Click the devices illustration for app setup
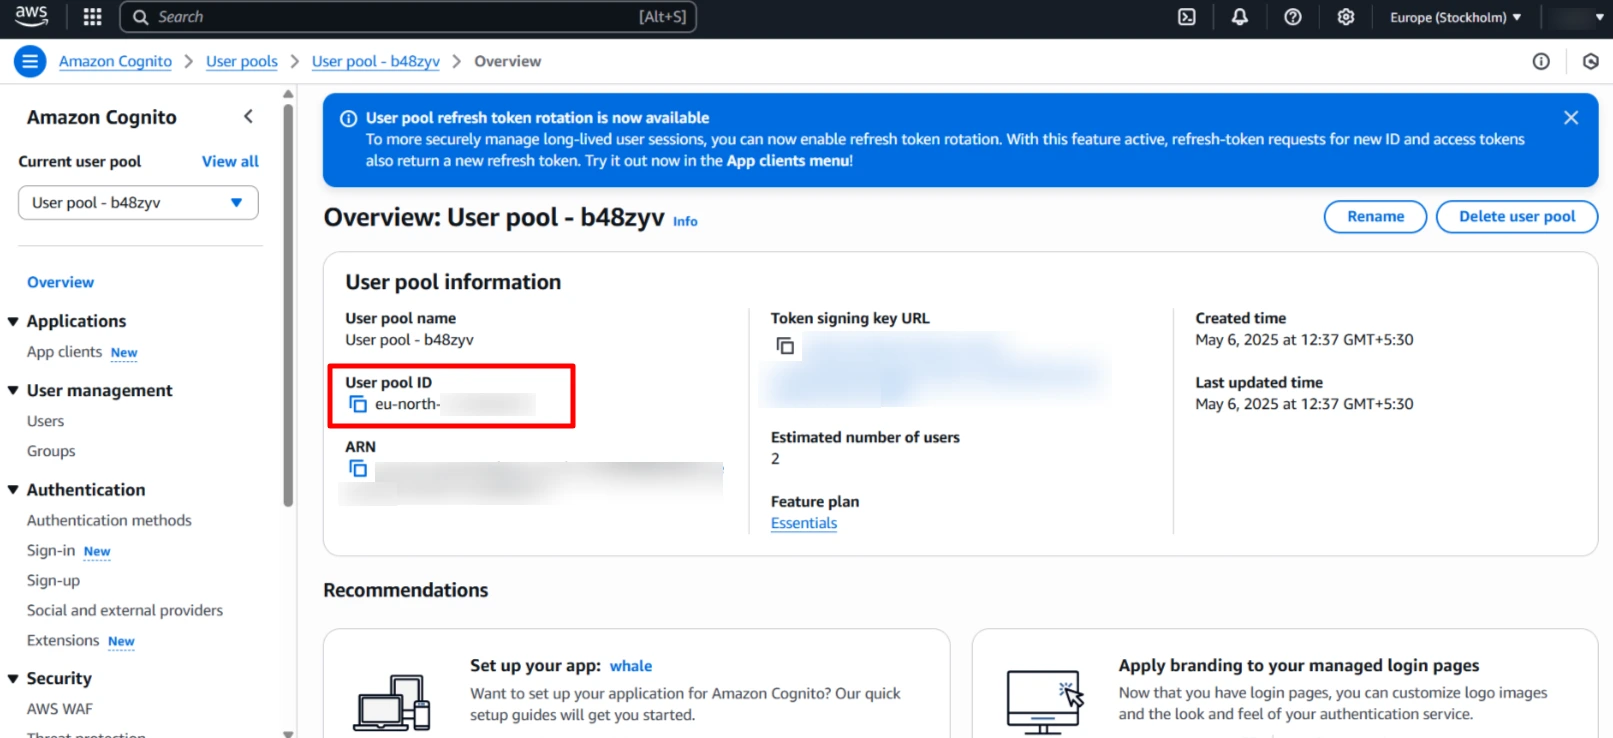 point(392,702)
